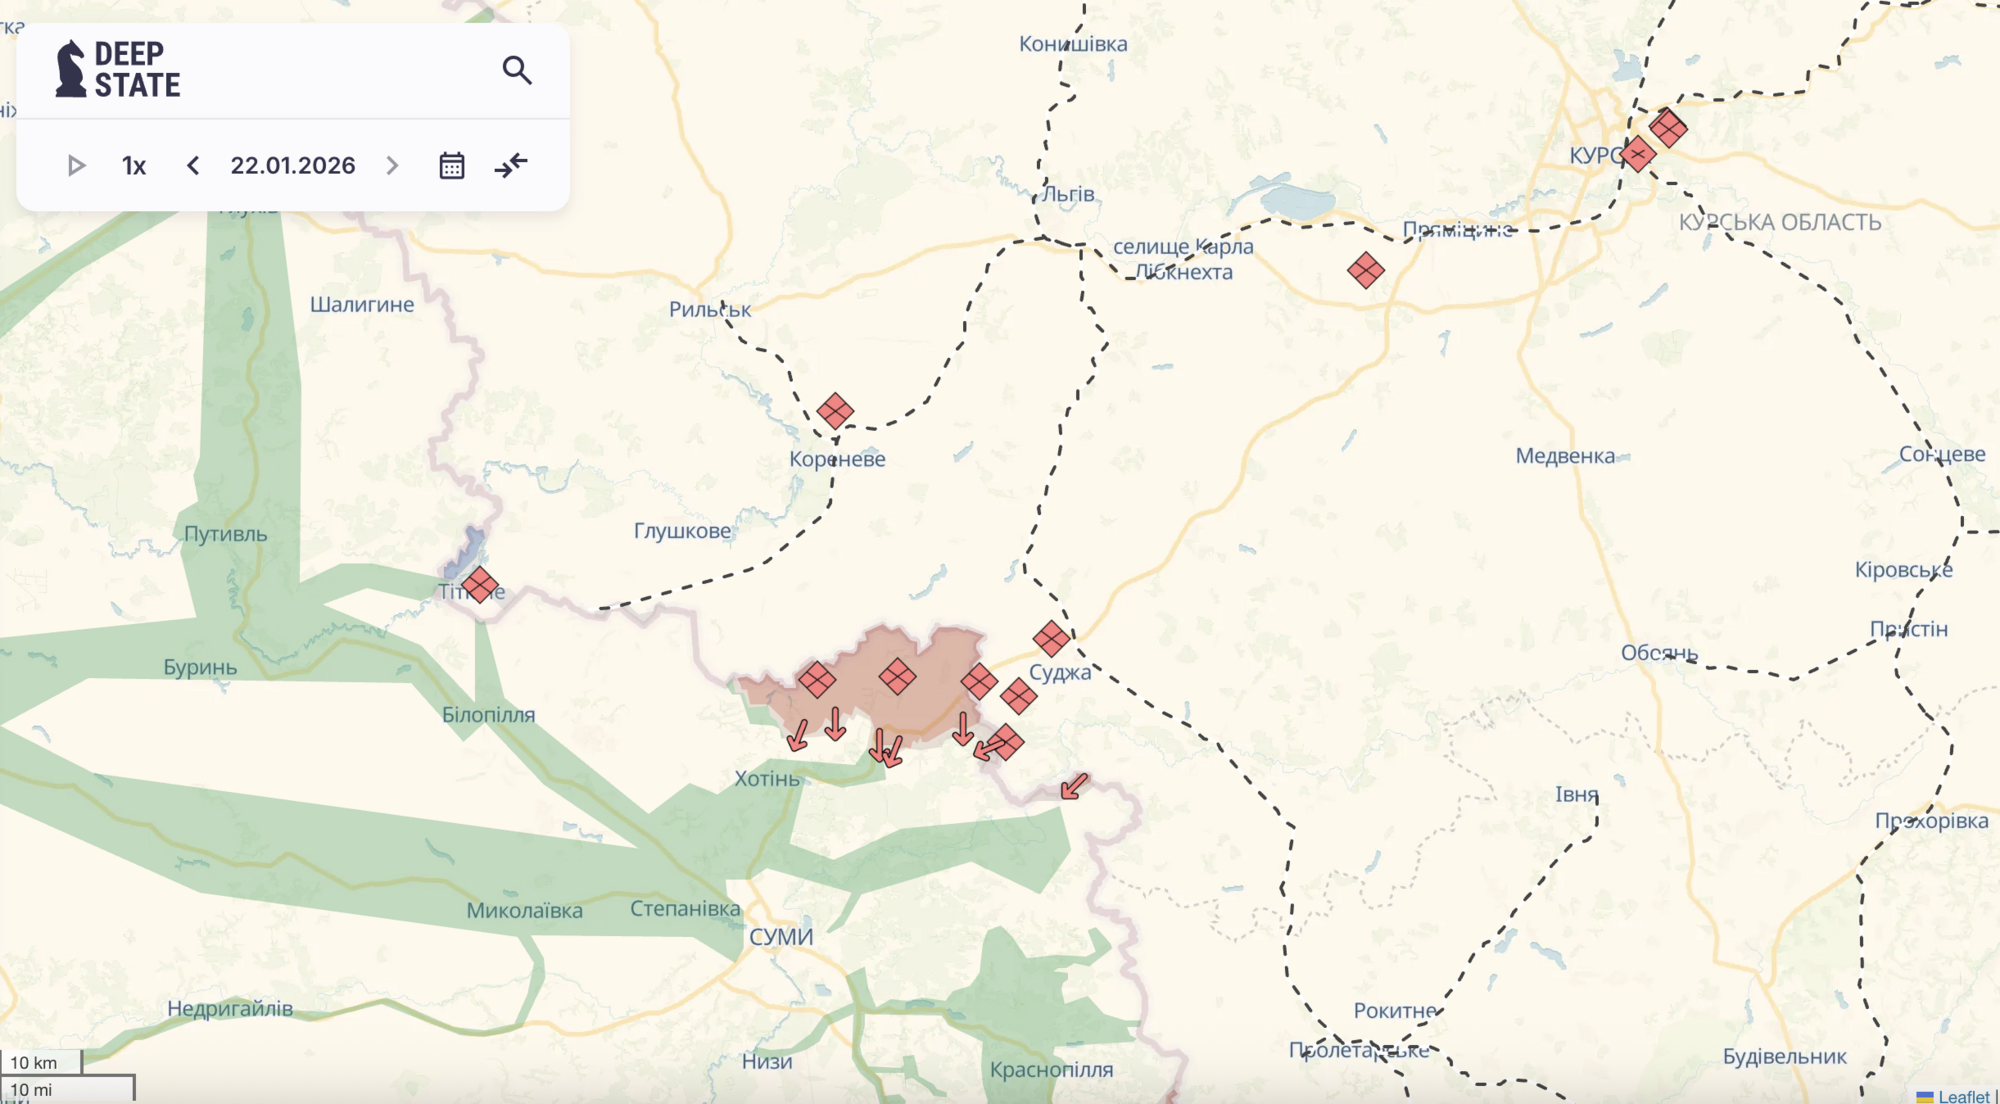Click attack arrow near border southeast
This screenshot has height=1104, width=2000.
[1074, 786]
